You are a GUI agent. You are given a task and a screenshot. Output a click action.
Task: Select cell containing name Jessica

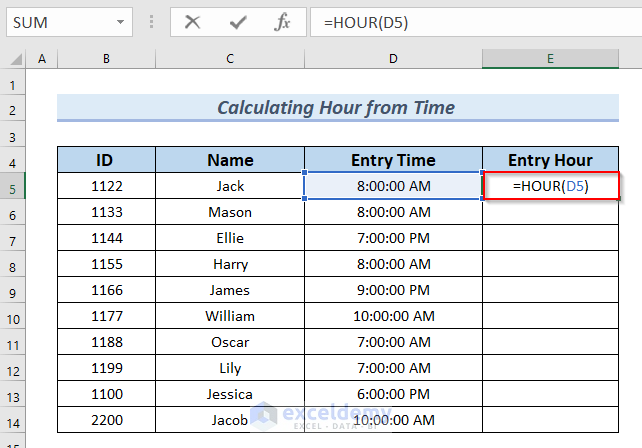[x=230, y=394]
